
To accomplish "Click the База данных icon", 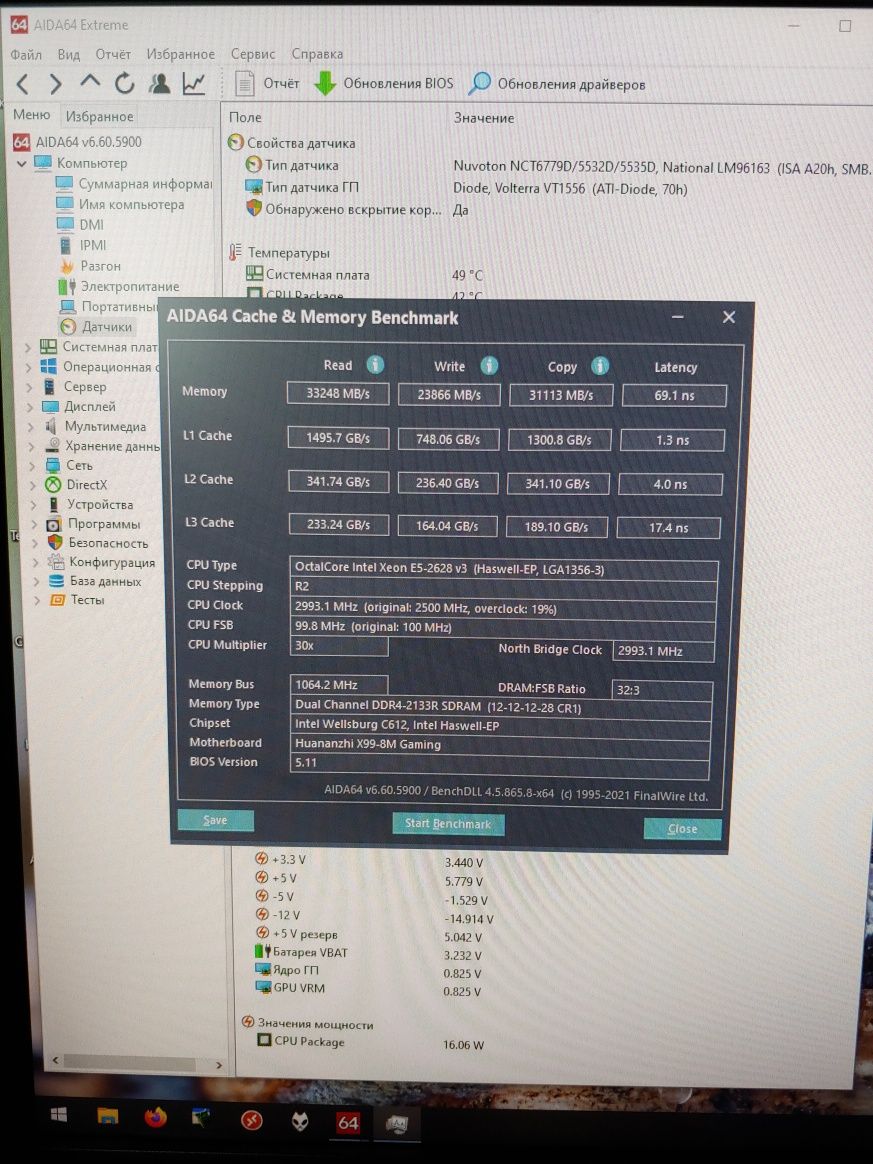I will pos(56,581).
